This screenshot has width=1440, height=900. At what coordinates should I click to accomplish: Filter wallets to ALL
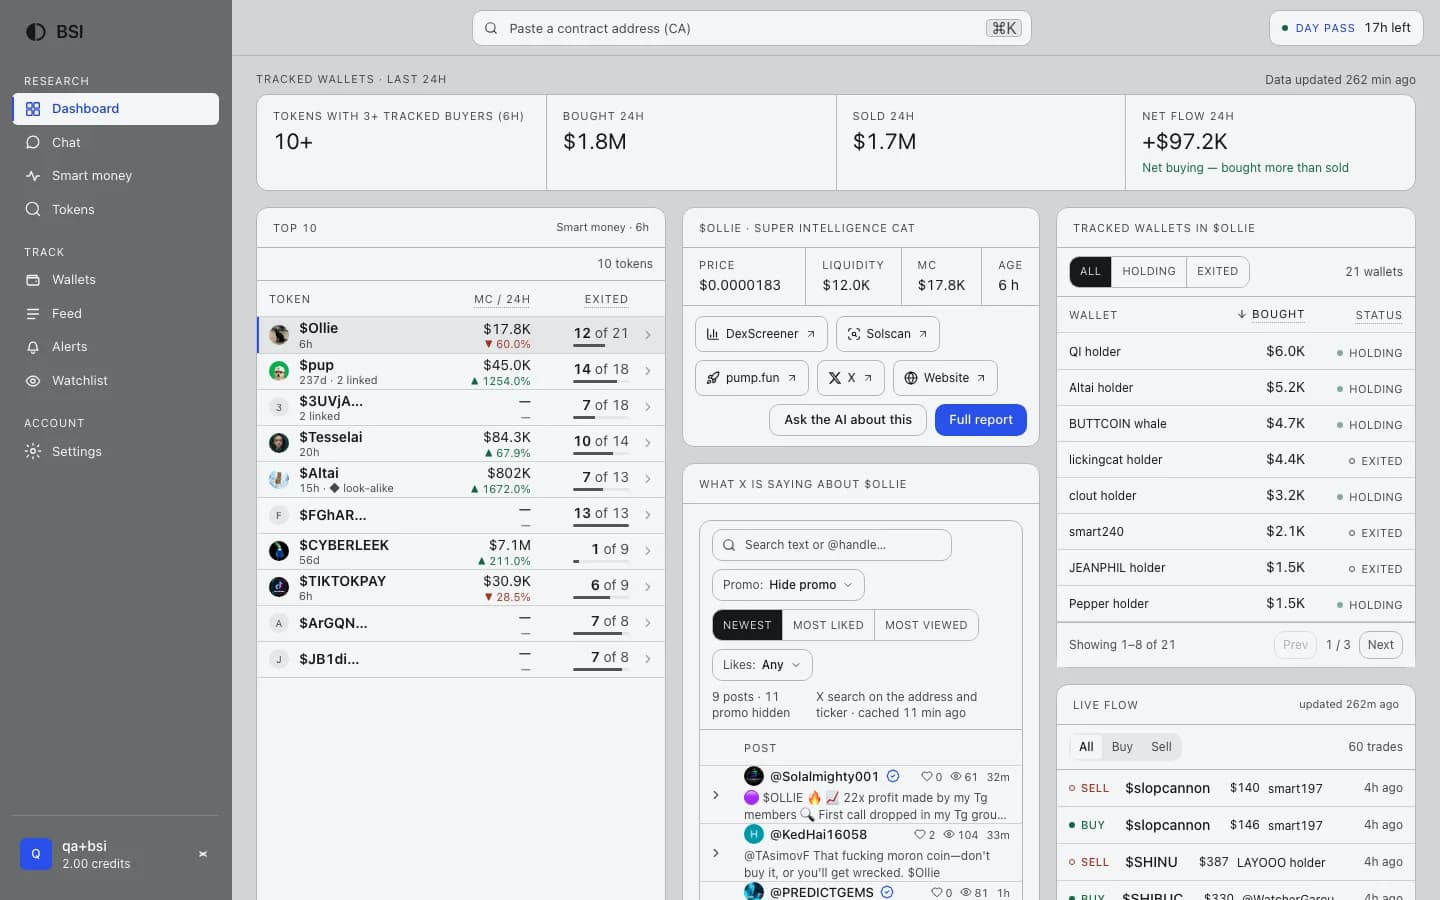(x=1090, y=272)
